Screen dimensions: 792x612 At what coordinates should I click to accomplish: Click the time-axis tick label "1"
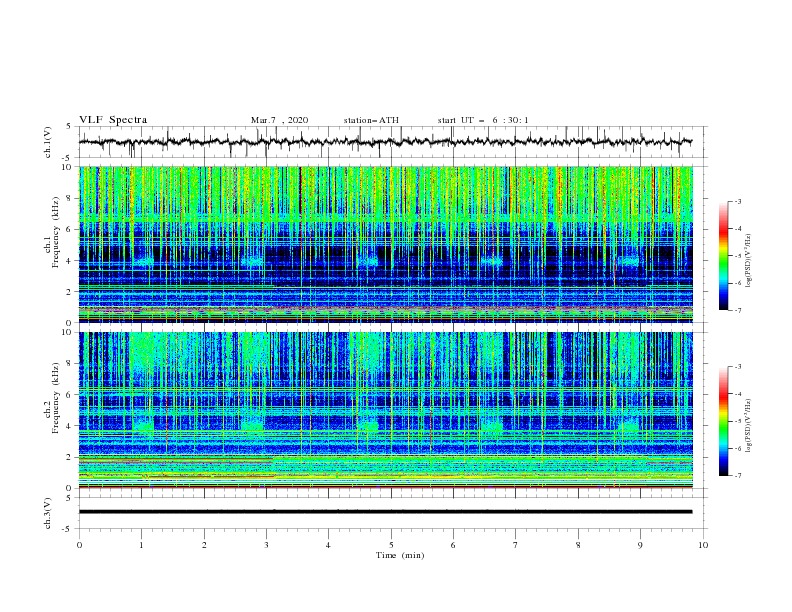(141, 545)
